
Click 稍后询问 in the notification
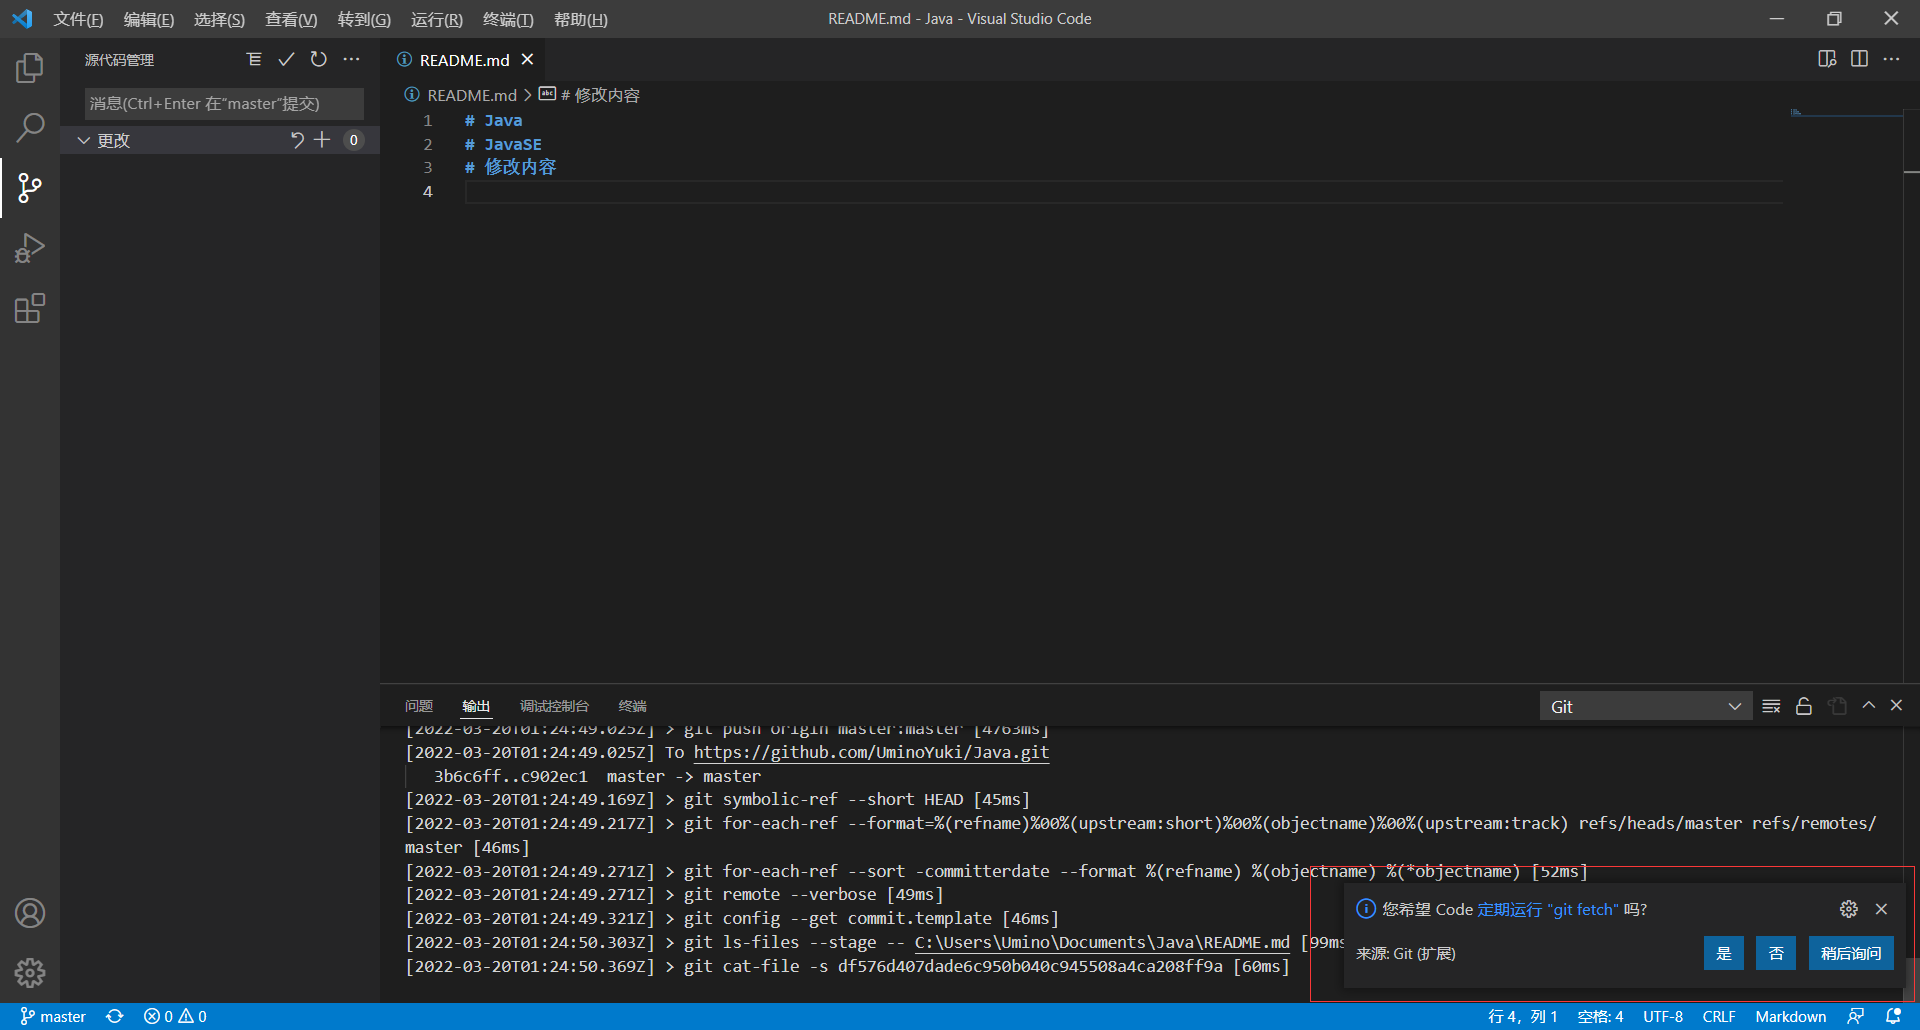pyautogui.click(x=1851, y=953)
